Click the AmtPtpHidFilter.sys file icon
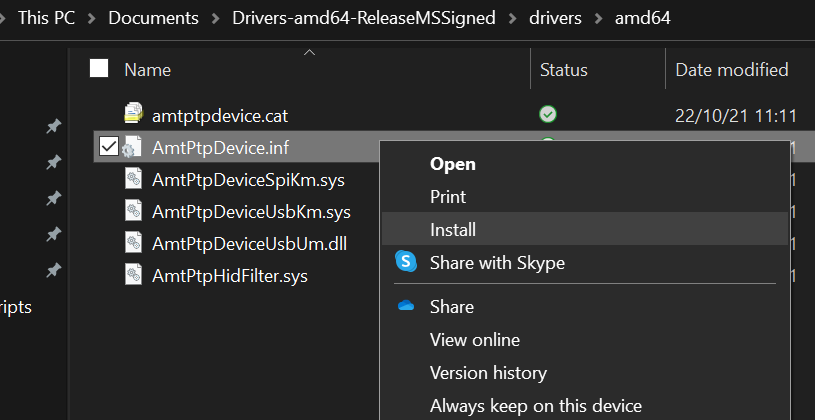Viewport: 815px width, 420px height. click(134, 274)
